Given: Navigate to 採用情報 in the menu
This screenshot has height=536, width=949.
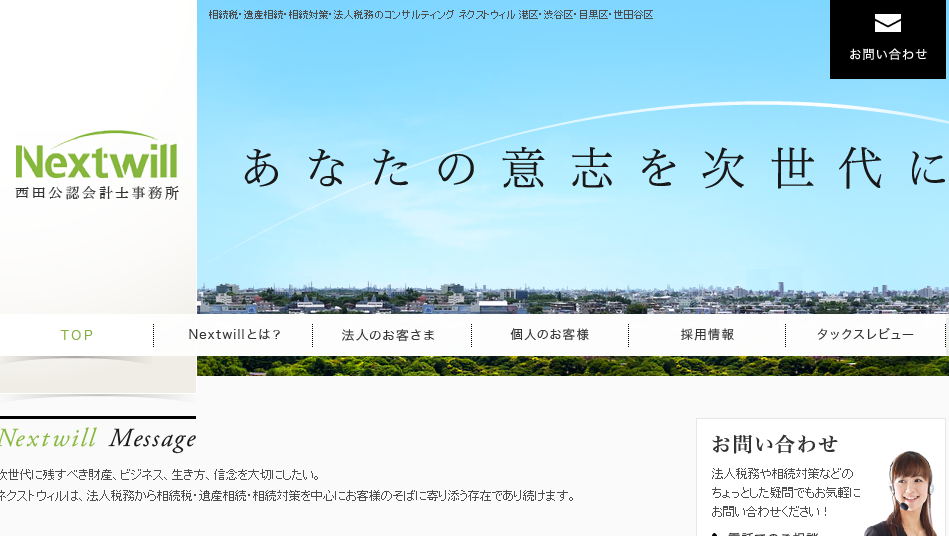Looking at the screenshot, I should [707, 335].
